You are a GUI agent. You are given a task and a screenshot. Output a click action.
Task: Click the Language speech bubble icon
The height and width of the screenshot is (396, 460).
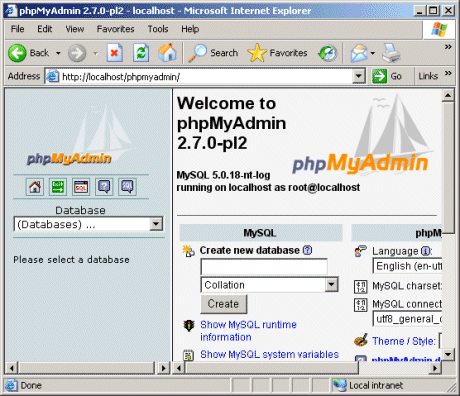tap(361, 251)
